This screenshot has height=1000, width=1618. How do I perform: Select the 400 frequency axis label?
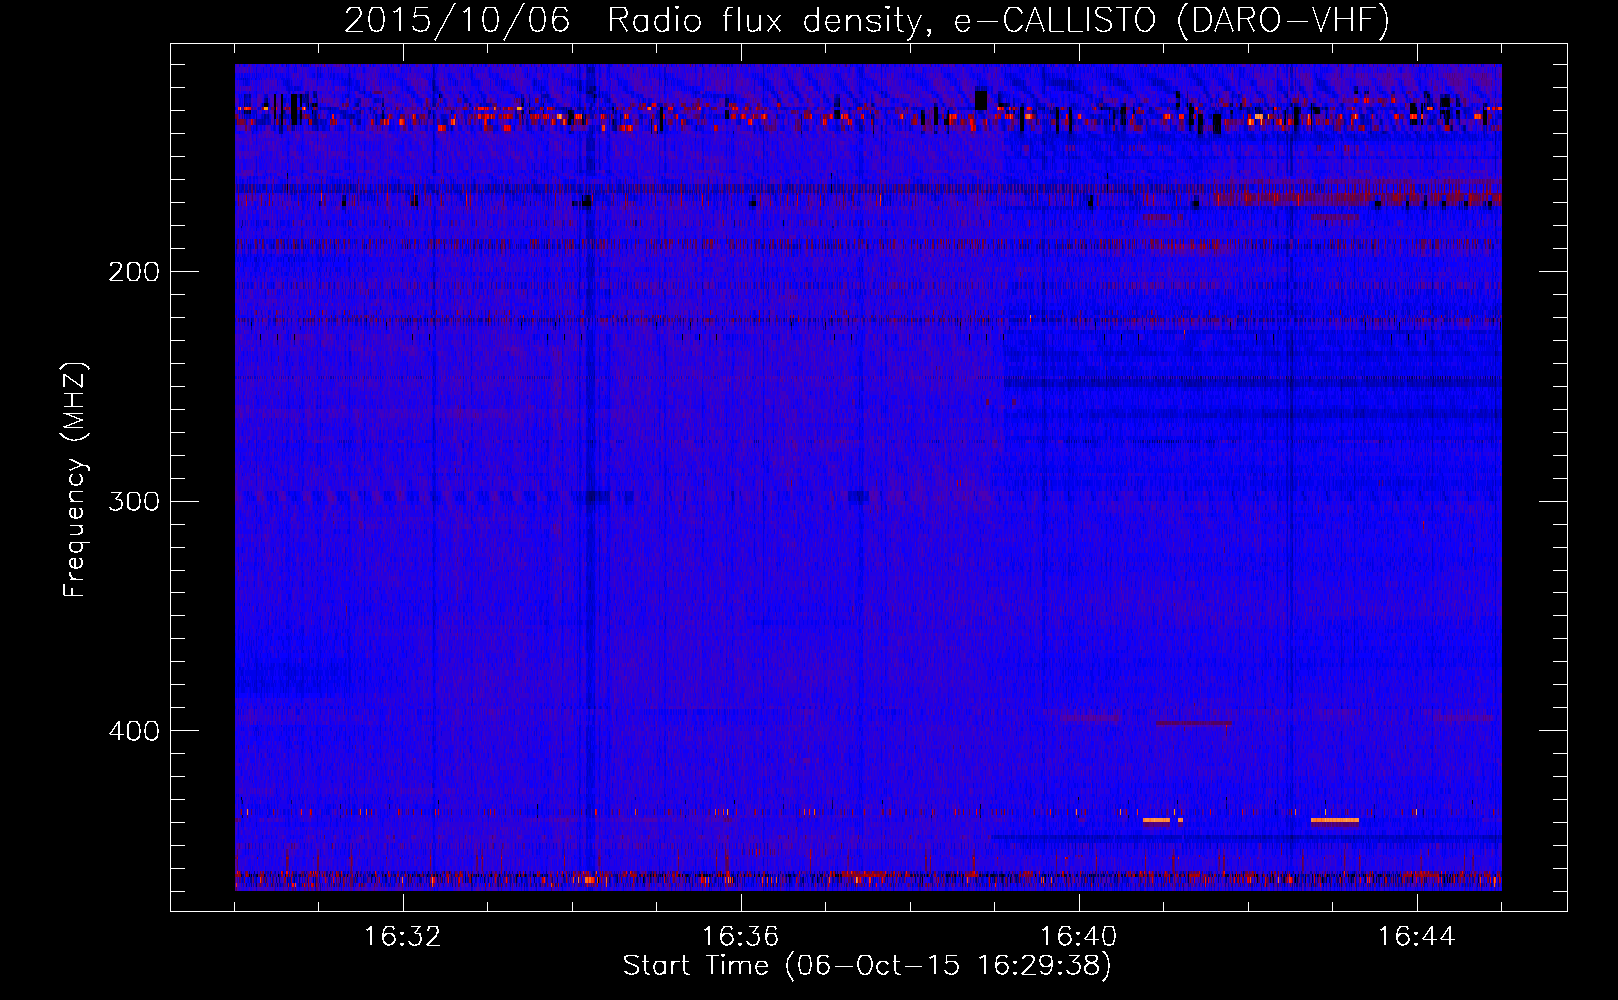pos(134,731)
